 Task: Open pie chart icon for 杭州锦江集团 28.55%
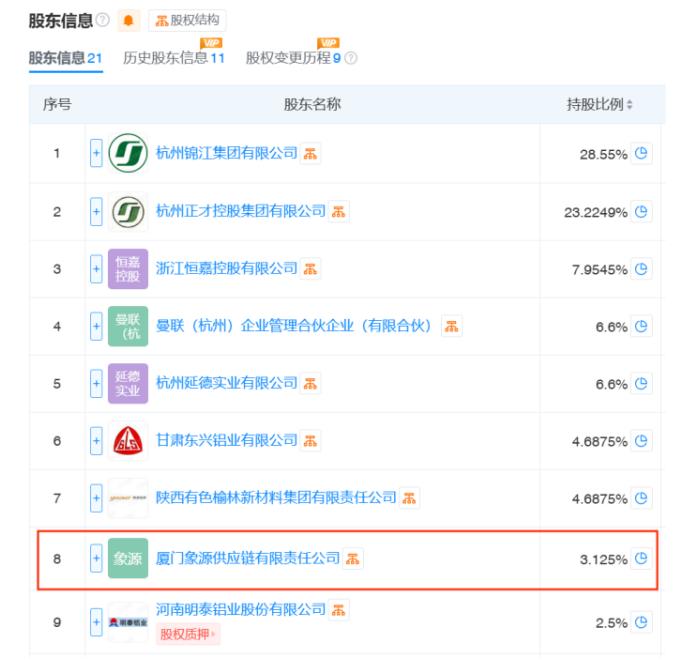tap(642, 154)
